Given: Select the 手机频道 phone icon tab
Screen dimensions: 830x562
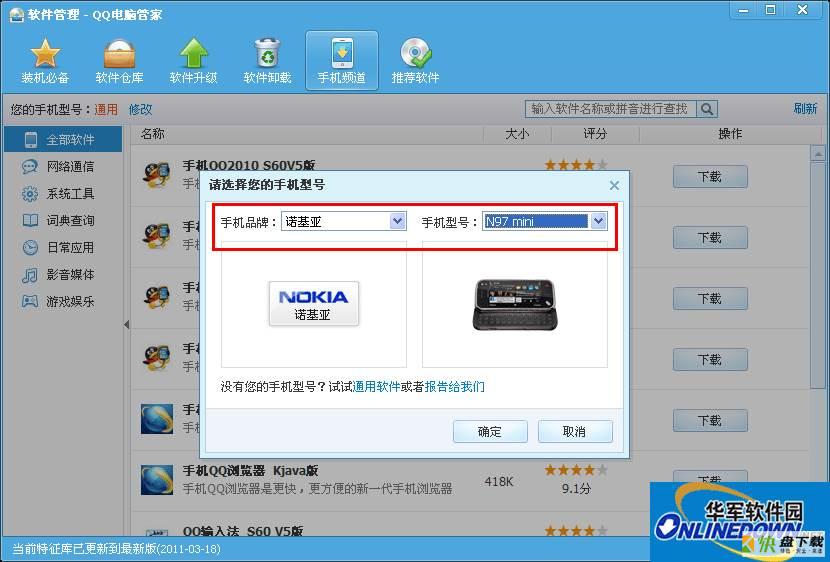Looking at the screenshot, I should pyautogui.click(x=341, y=61).
